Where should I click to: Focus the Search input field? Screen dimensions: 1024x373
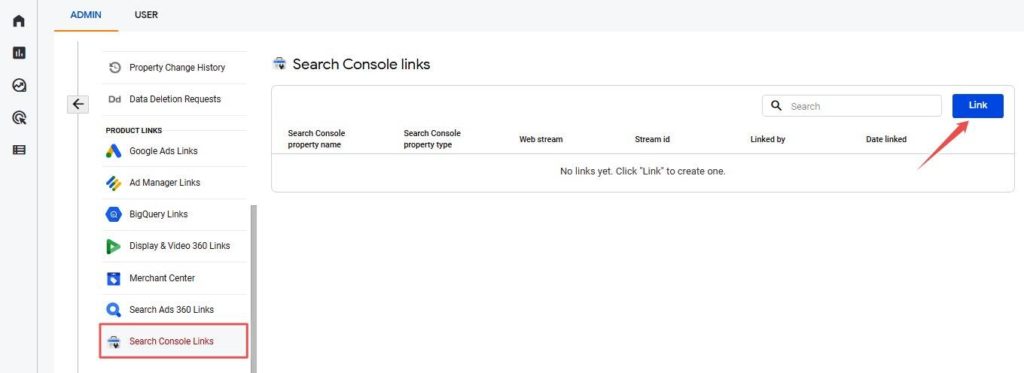click(852, 106)
